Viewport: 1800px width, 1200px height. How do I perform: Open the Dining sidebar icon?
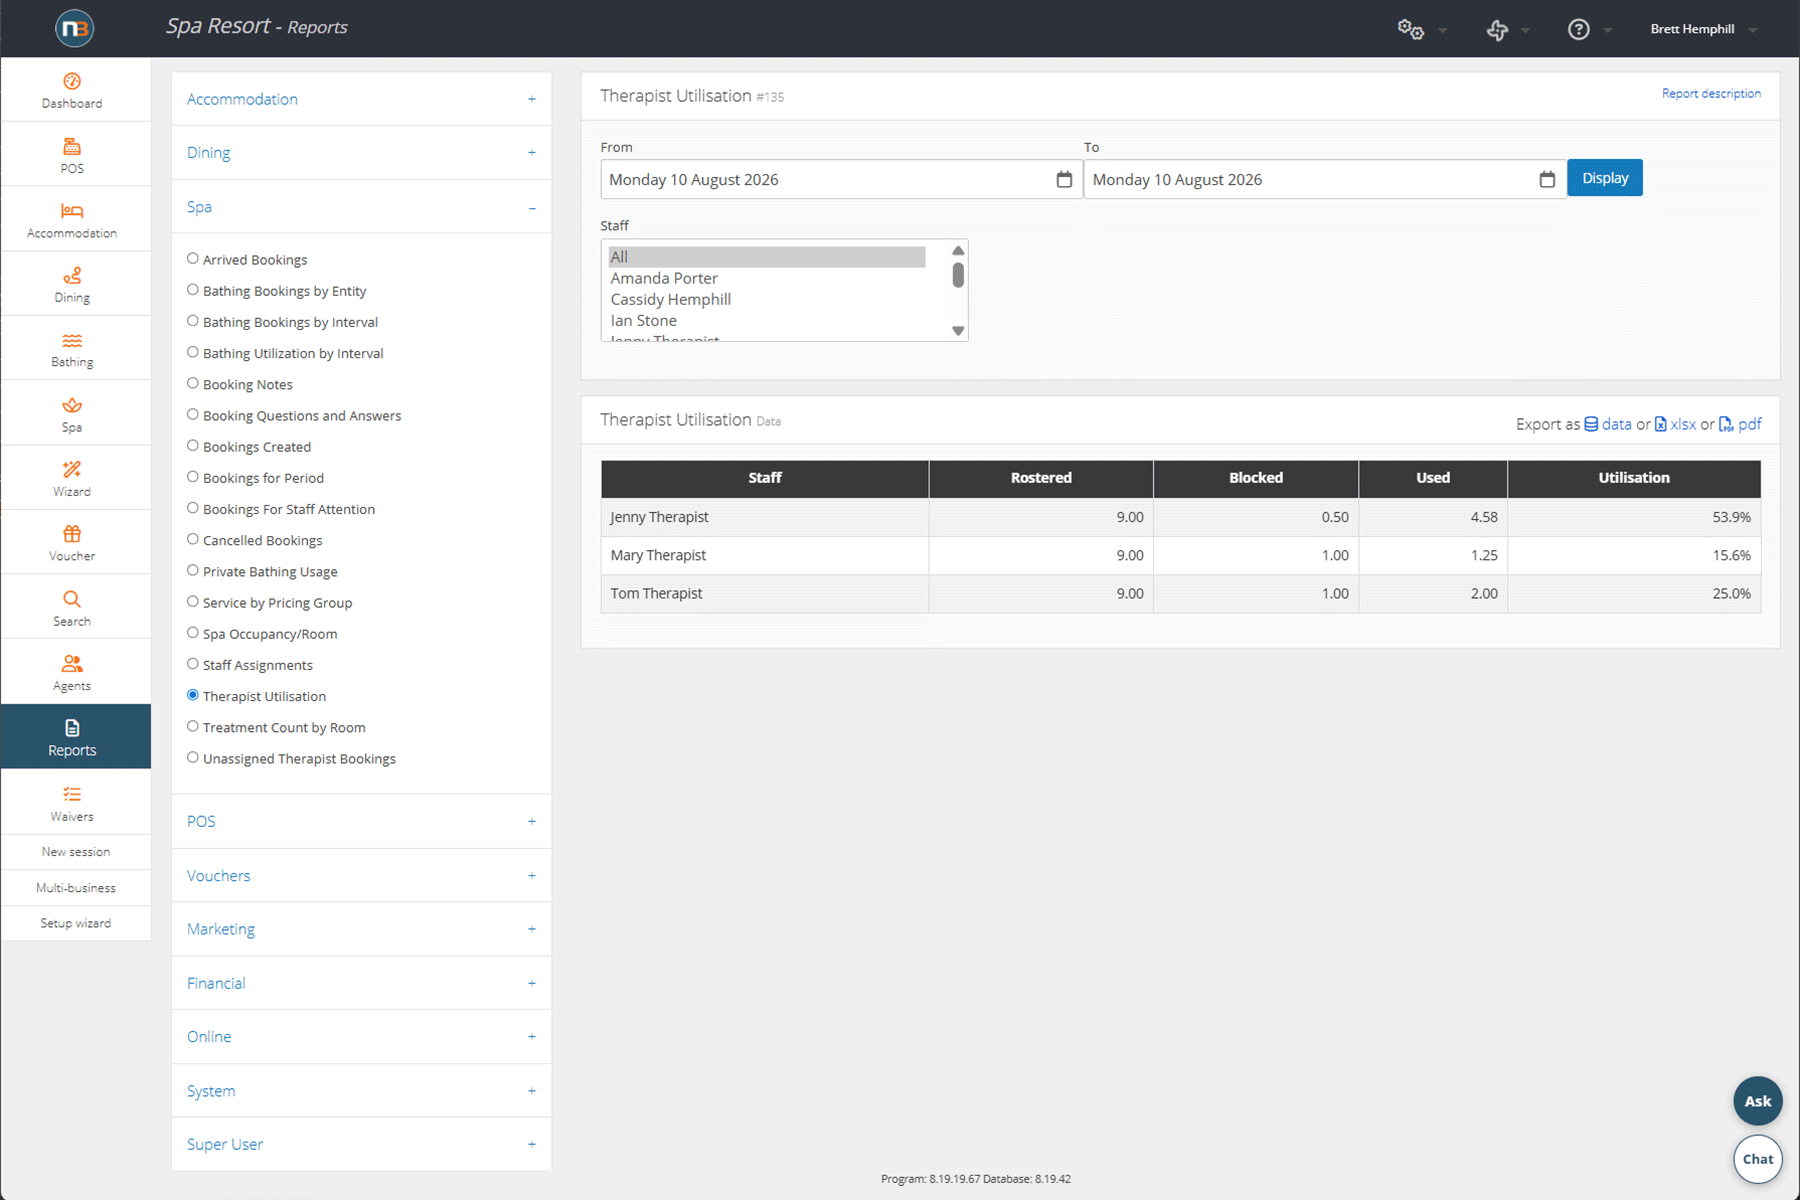(x=72, y=275)
